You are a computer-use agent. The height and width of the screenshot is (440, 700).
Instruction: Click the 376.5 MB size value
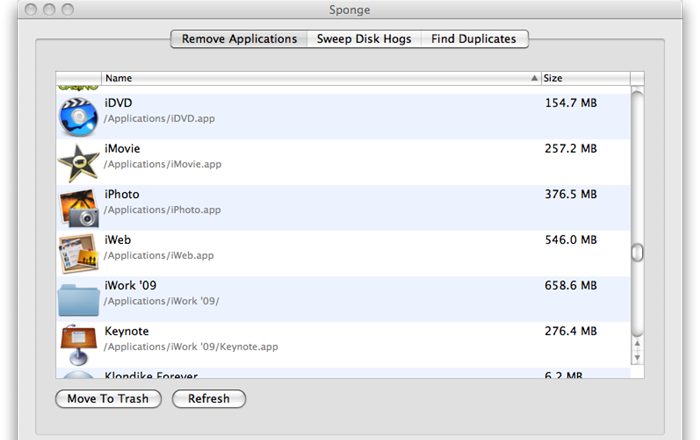[x=571, y=195]
